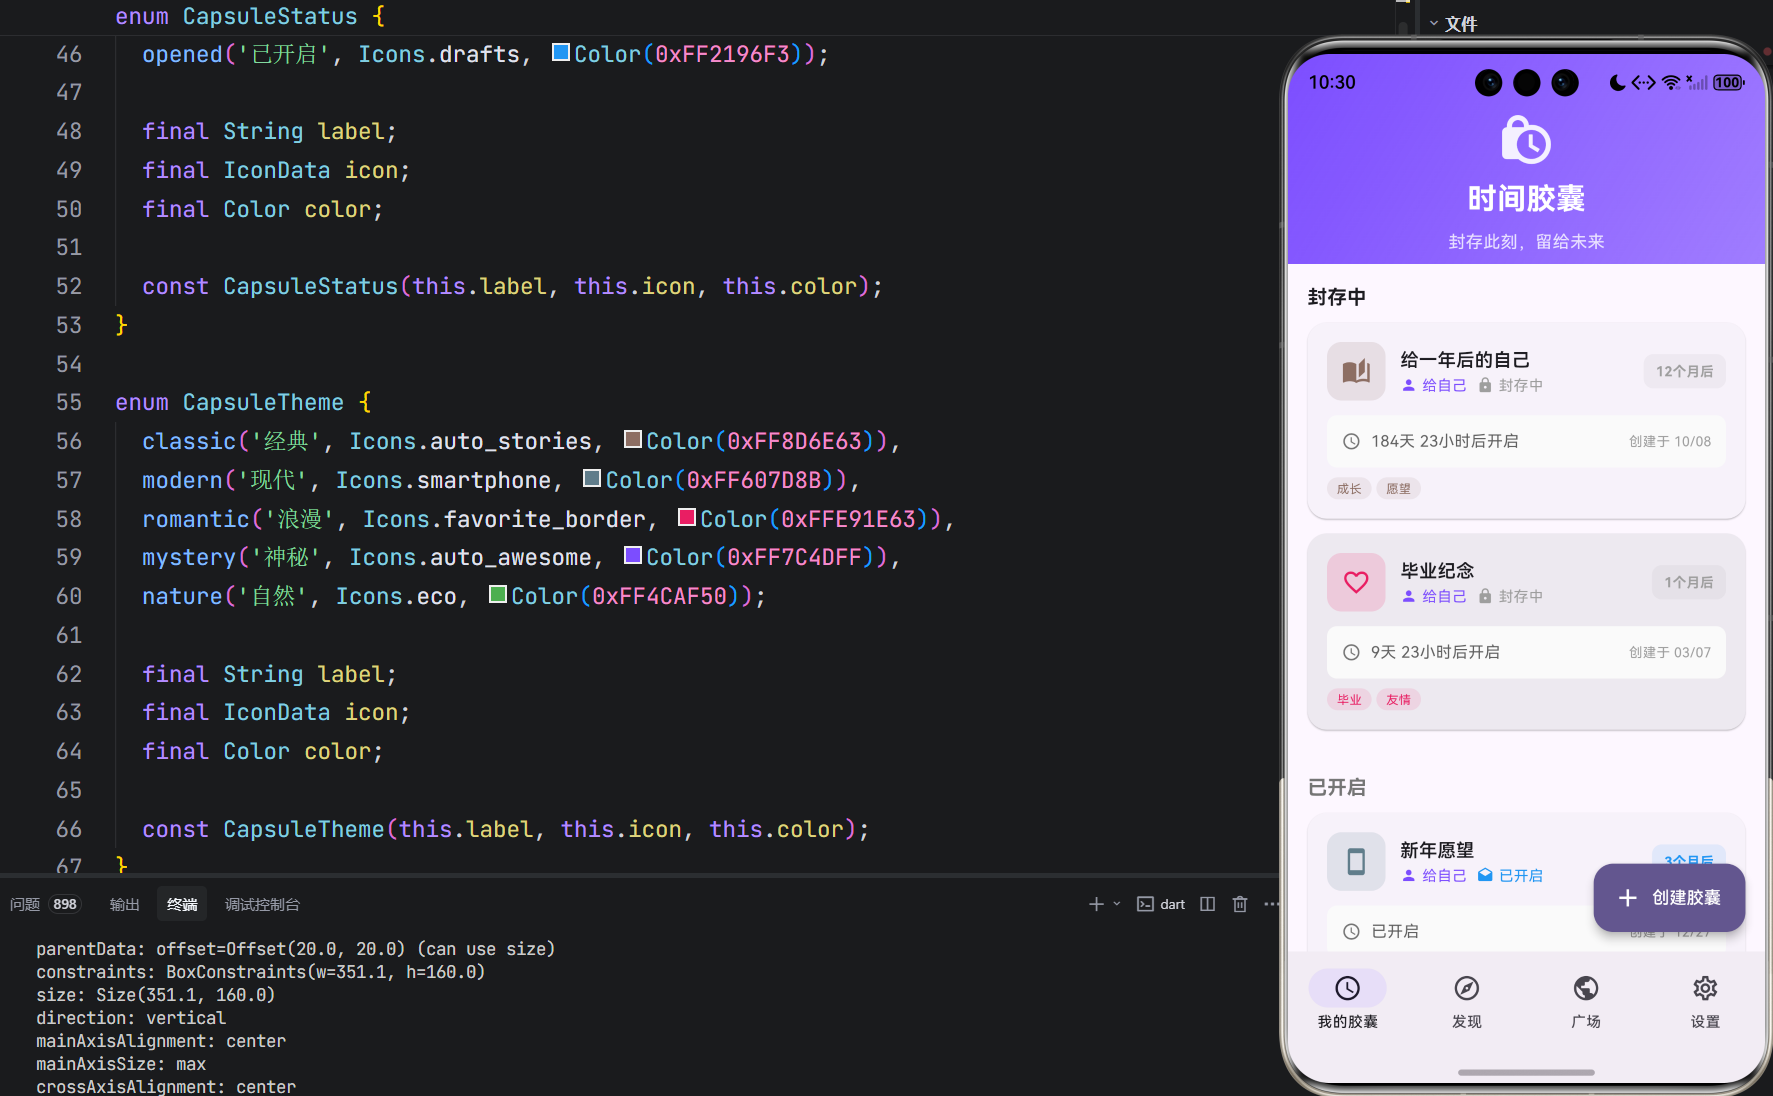Viewport: 1773px width, 1096px height.
Task: Tap the heart icon on 毕业纪念 card
Action: 1356,582
